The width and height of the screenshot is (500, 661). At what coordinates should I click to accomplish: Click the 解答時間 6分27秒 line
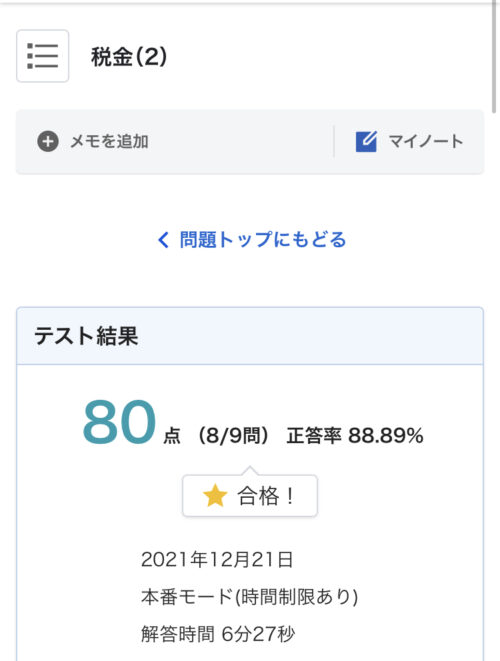(218, 634)
